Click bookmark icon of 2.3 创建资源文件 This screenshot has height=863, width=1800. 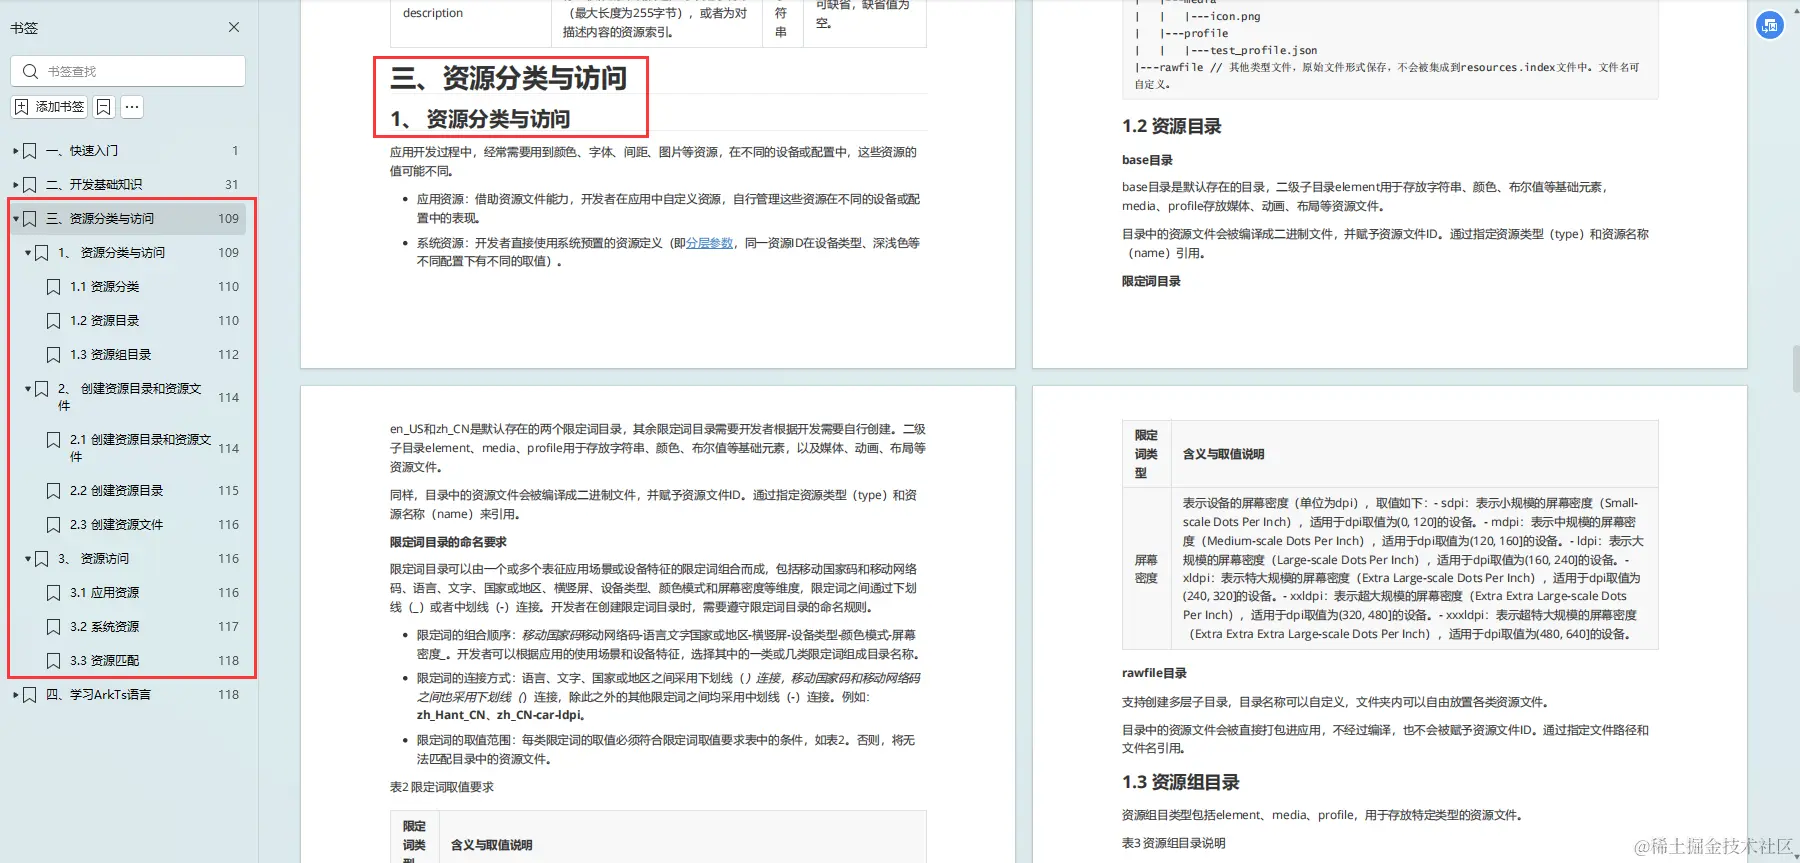(54, 525)
